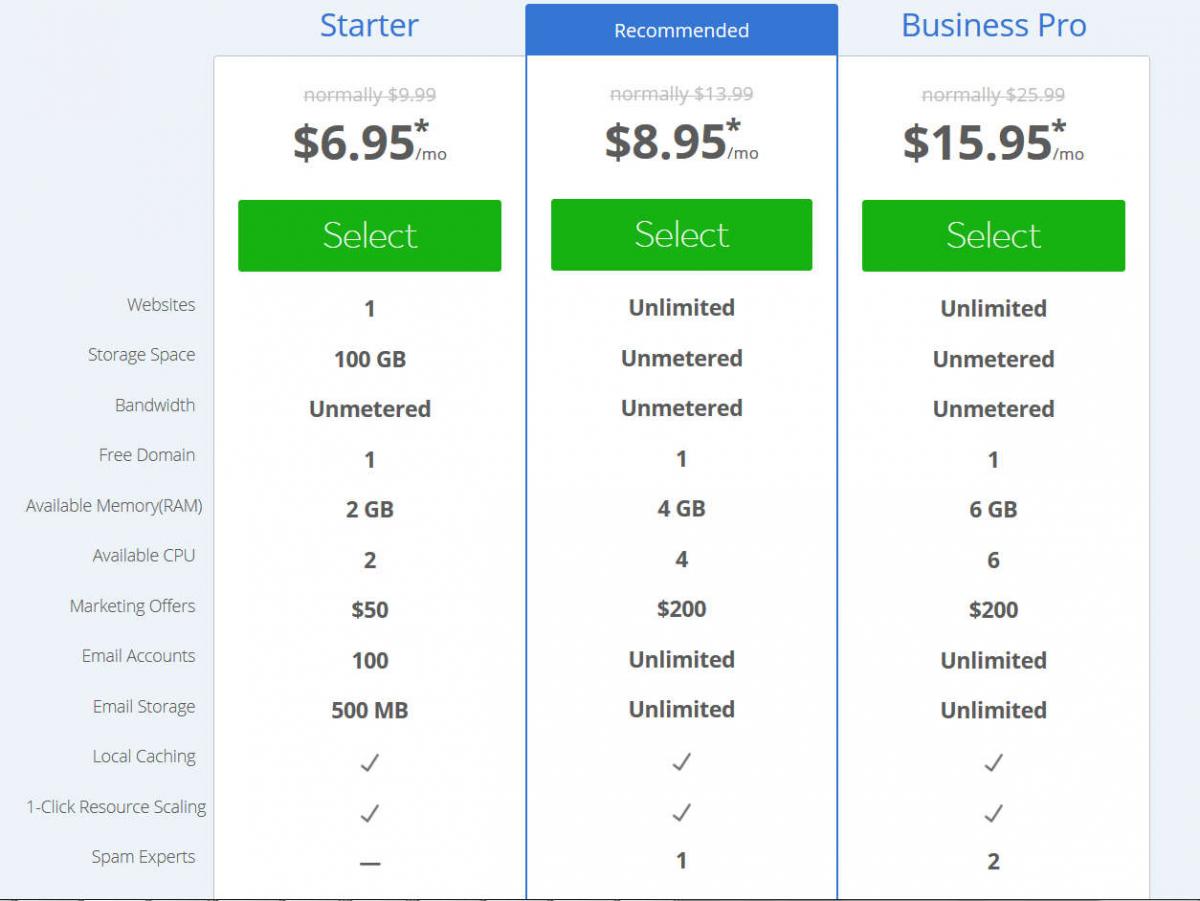Click the Starter Local Caching checkmark

click(369, 763)
